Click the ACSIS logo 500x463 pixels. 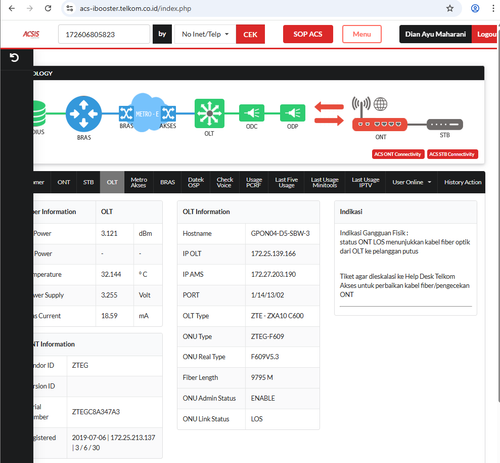click(31, 34)
